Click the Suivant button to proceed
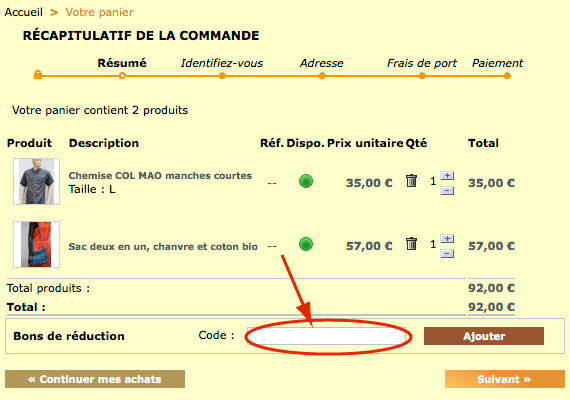The width and height of the screenshot is (570, 400). click(x=505, y=379)
